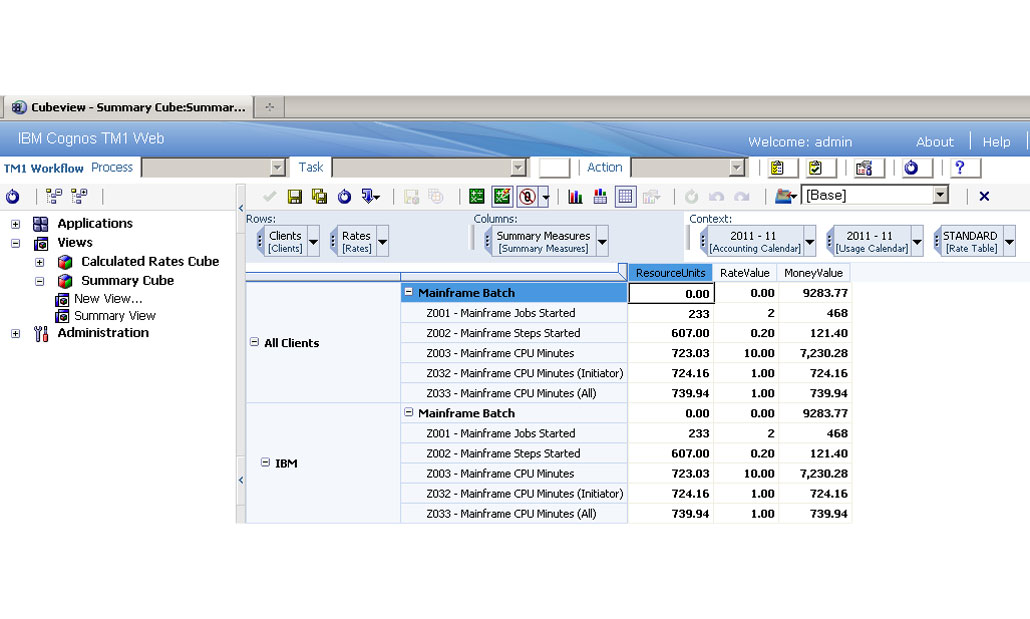Open the Rates dimension dropdown arrow
The image size is (1030, 619).
382,242
